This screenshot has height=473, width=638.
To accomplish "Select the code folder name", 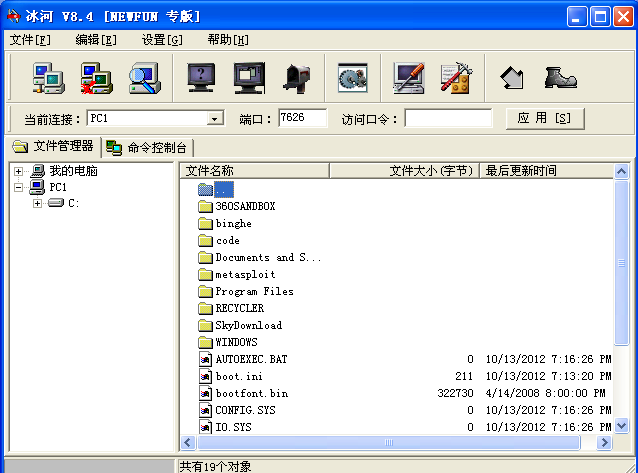I will click(x=227, y=241).
